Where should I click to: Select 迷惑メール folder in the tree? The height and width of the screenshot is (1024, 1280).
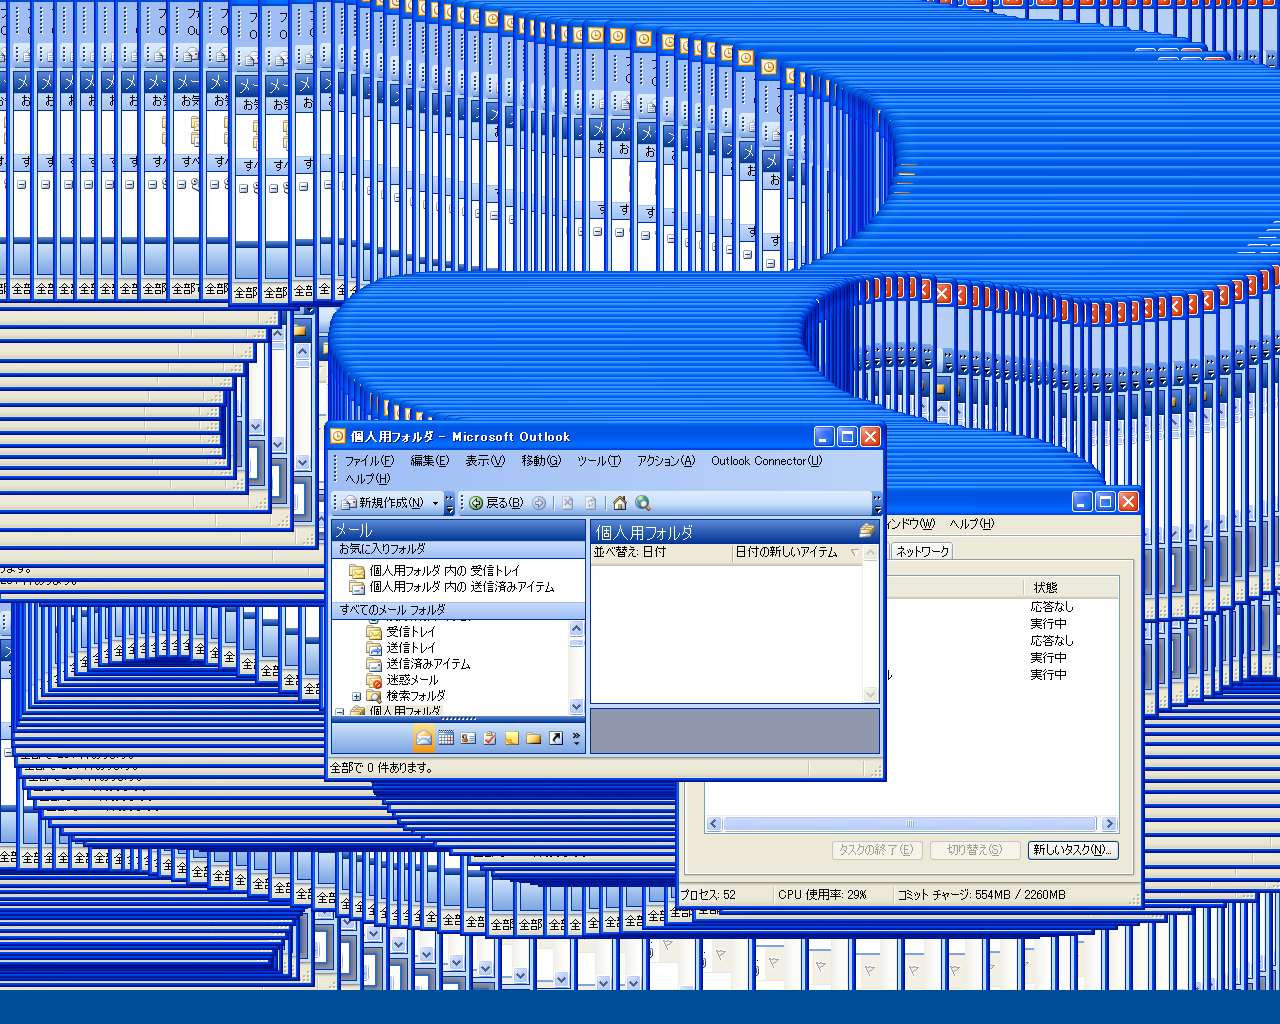click(412, 680)
